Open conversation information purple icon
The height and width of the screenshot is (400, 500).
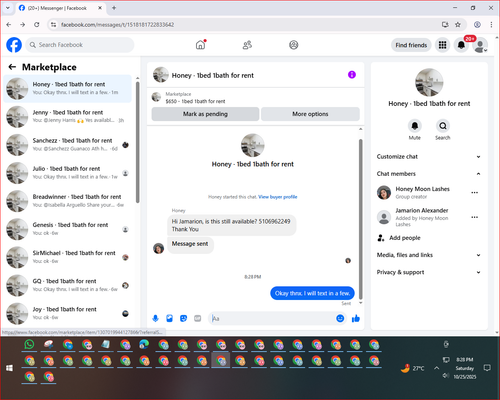[x=352, y=75]
